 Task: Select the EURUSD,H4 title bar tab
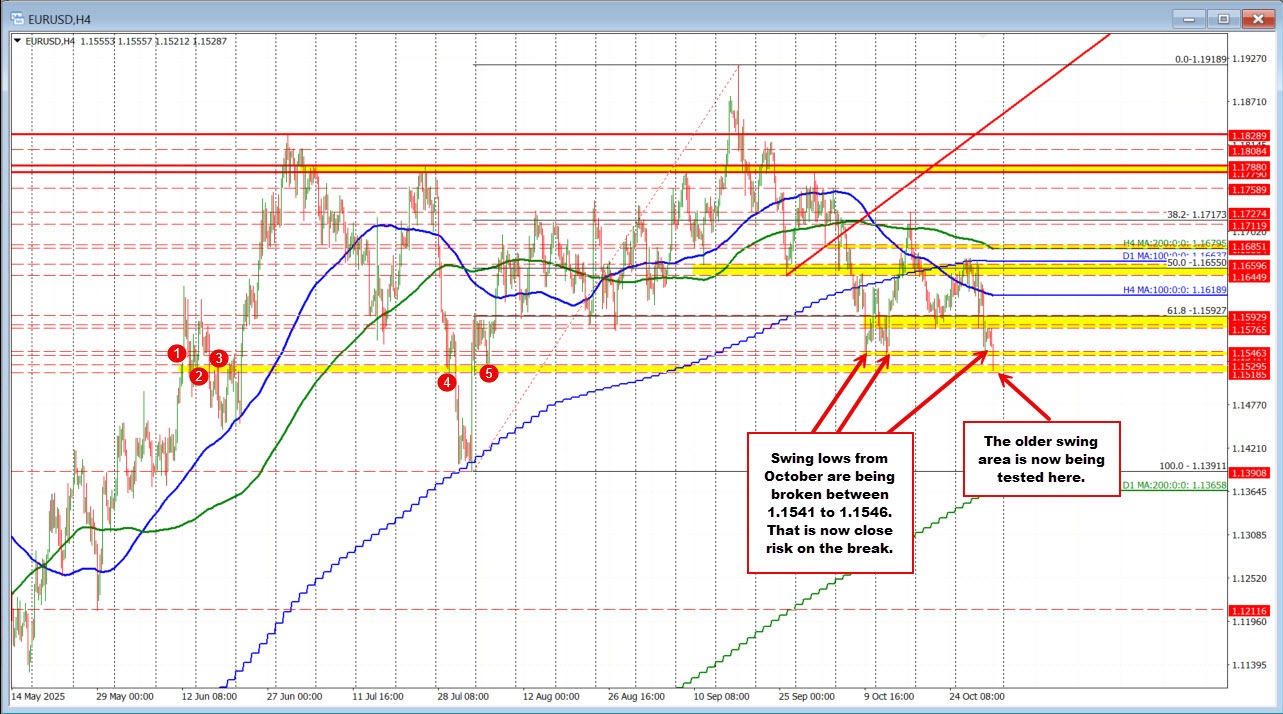coord(60,17)
